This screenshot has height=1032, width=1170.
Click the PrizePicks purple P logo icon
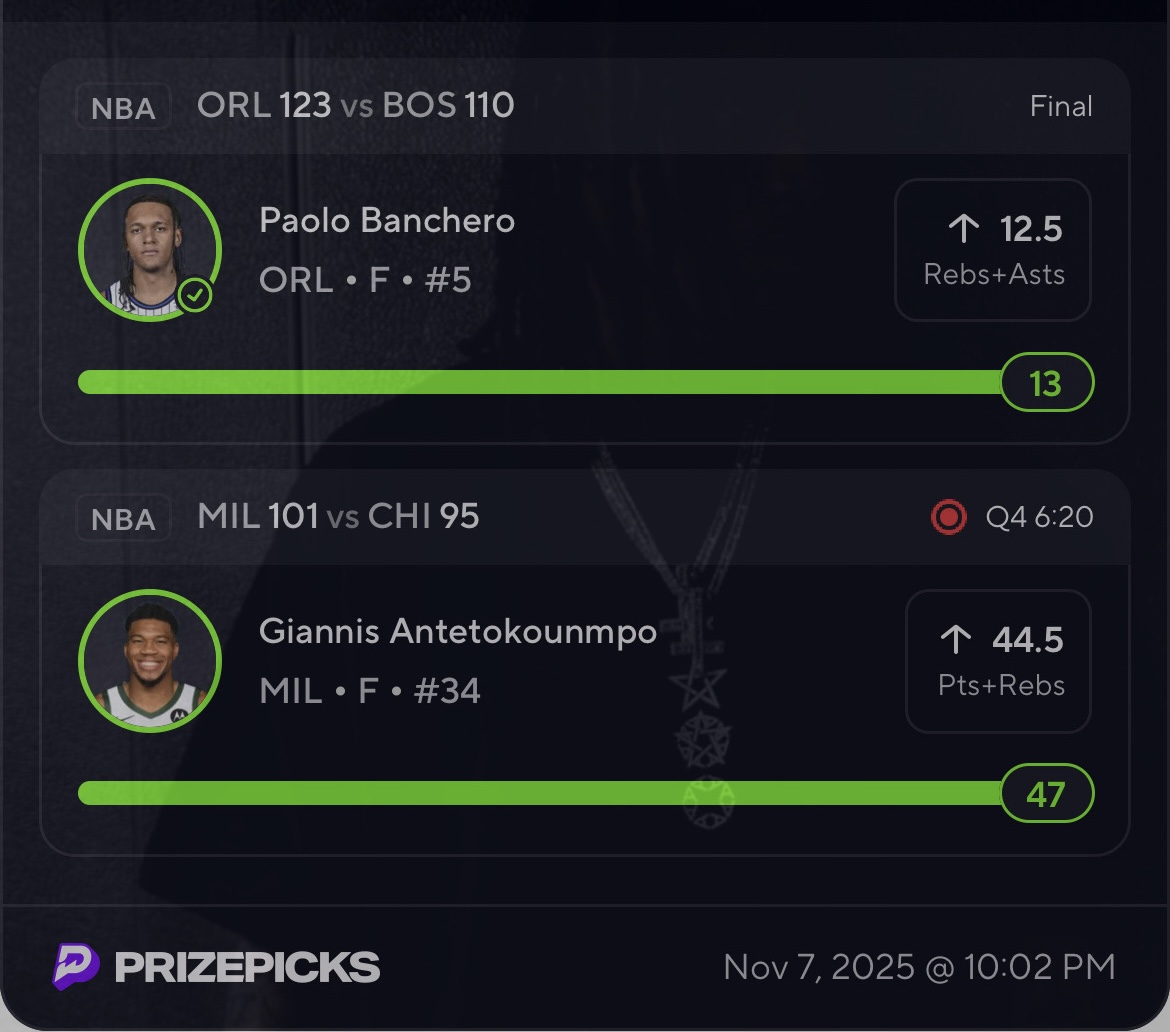(76, 967)
